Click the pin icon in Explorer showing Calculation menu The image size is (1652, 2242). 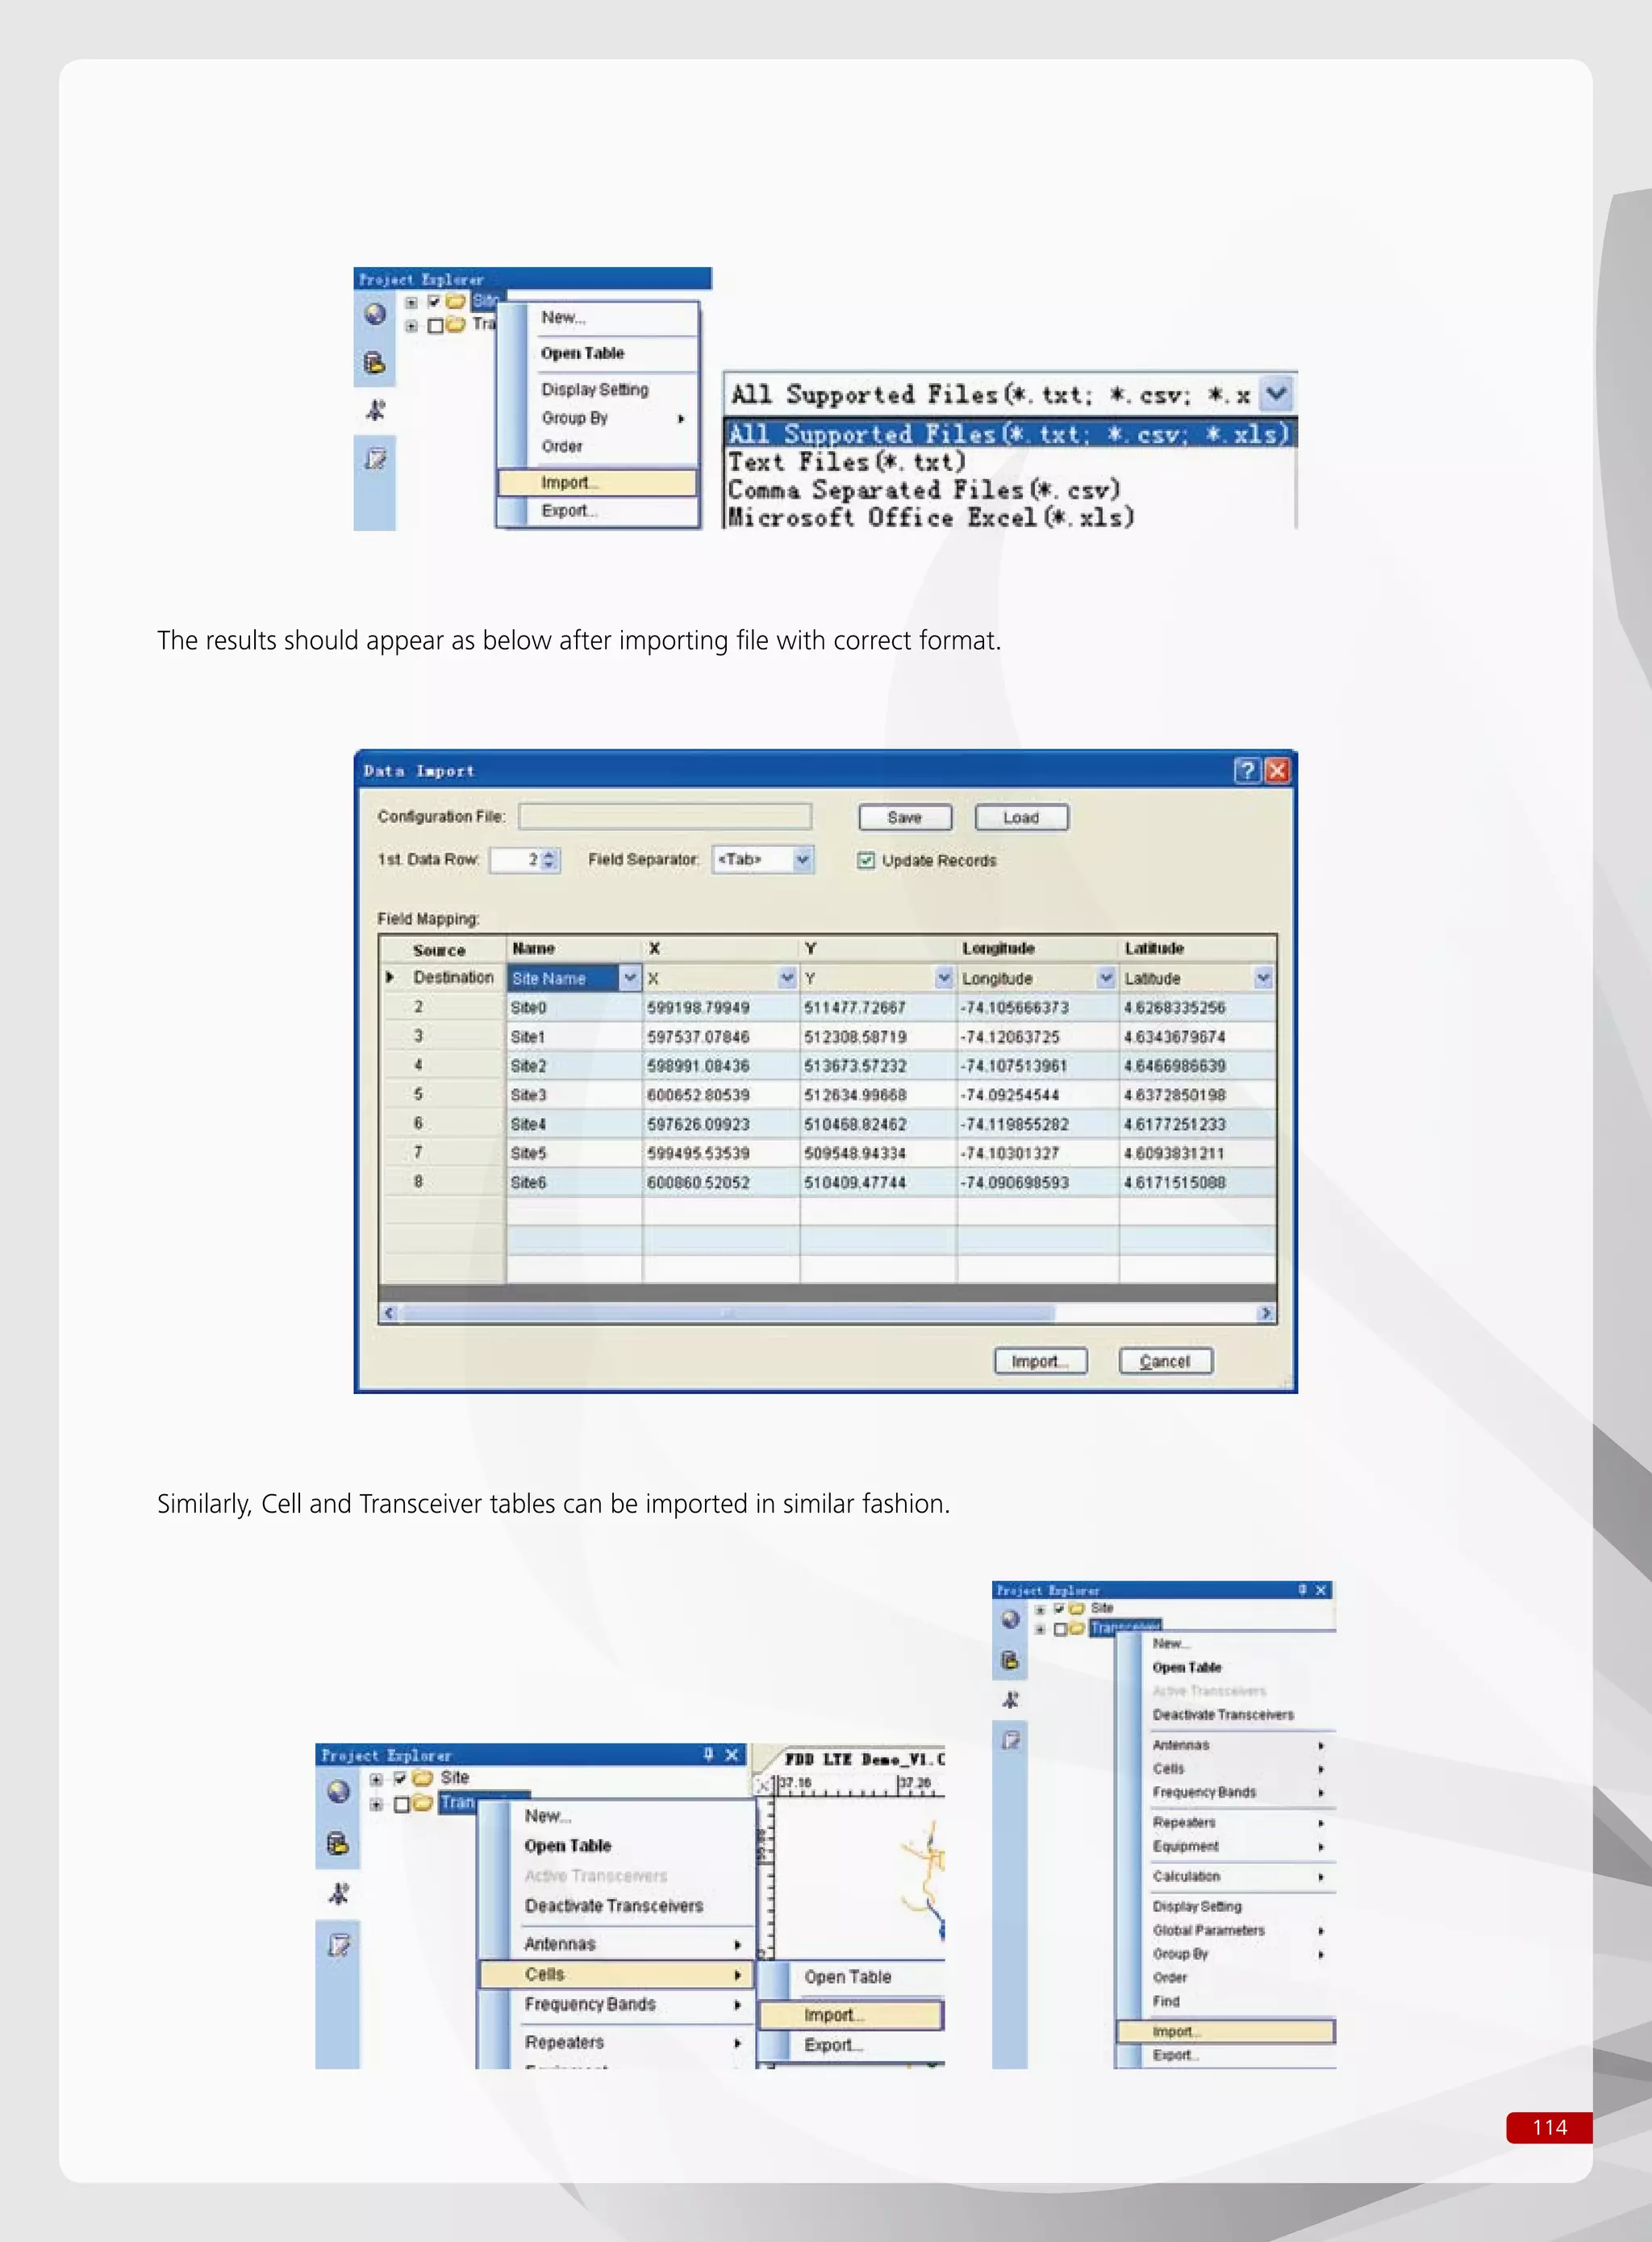[1302, 1589]
